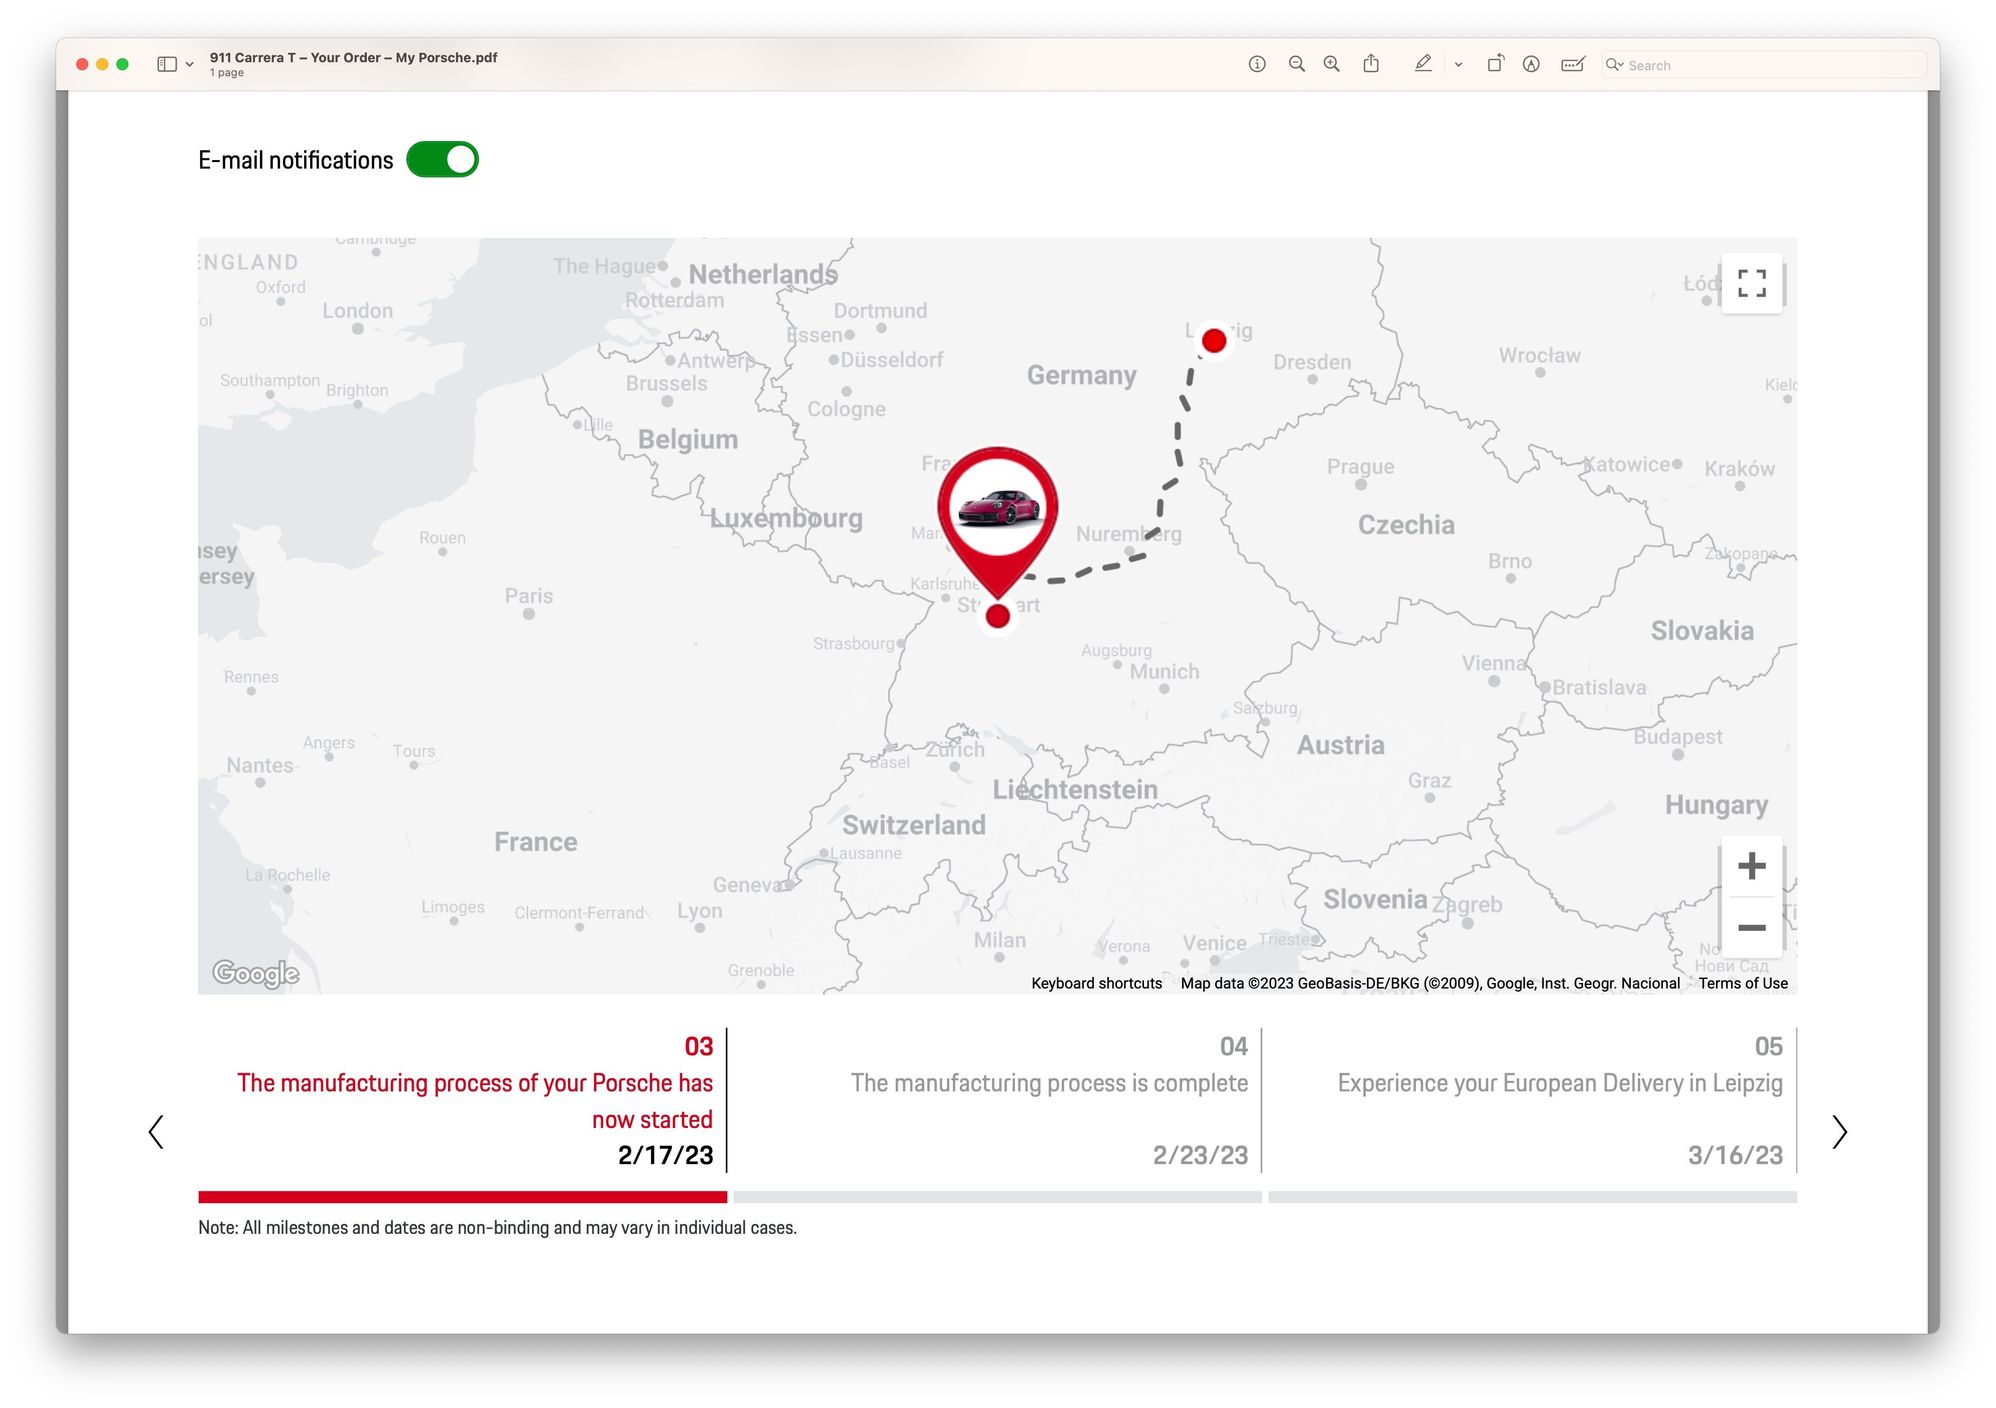The image size is (1996, 1408).
Task: Turn off E-mail notifications switch
Action: [442, 160]
